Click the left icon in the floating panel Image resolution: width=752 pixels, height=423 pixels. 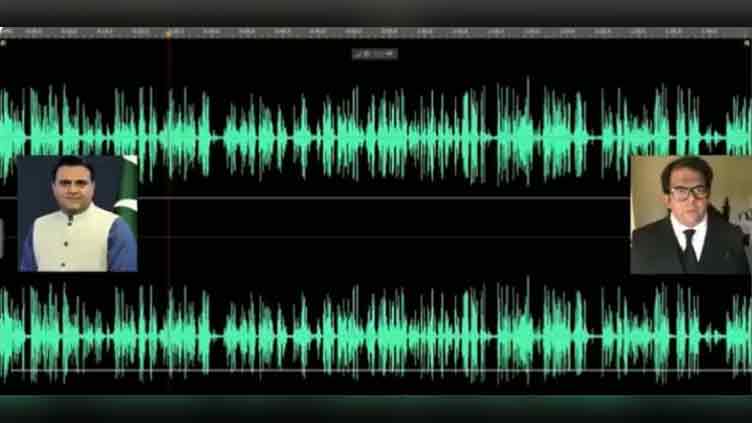point(359,53)
